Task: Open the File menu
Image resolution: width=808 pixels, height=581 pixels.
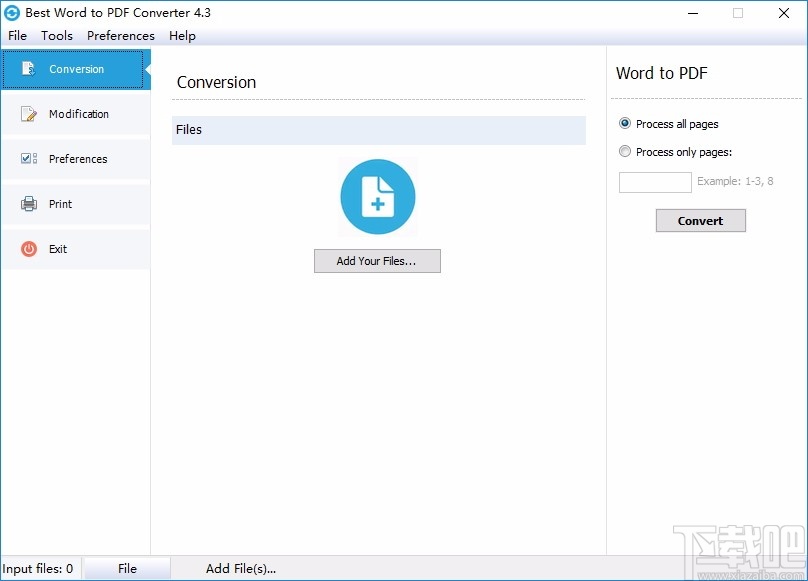Action: point(17,36)
